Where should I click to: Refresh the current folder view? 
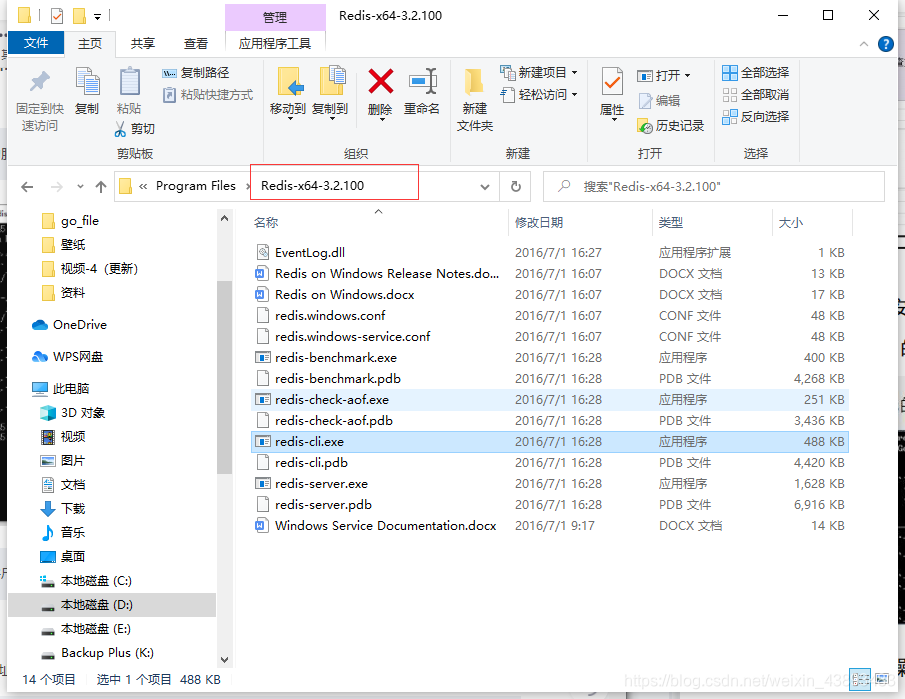coord(516,186)
